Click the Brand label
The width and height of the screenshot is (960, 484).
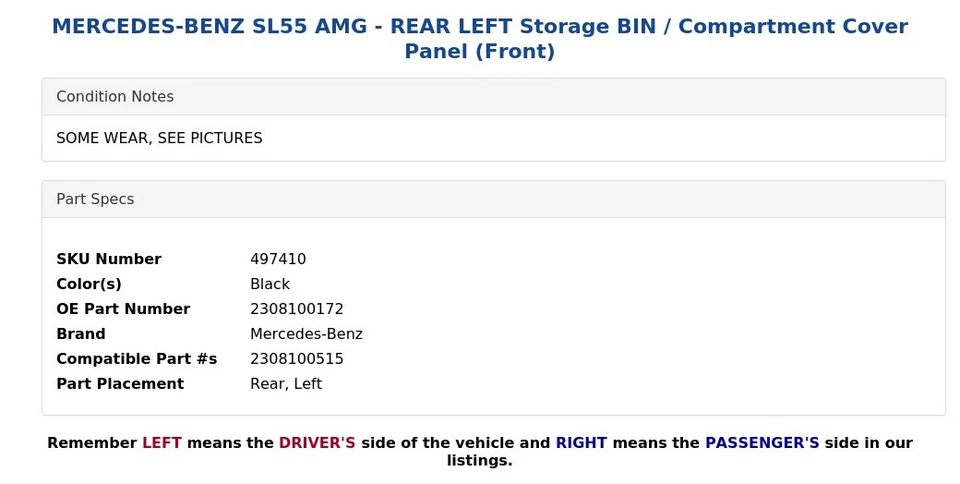pos(81,334)
